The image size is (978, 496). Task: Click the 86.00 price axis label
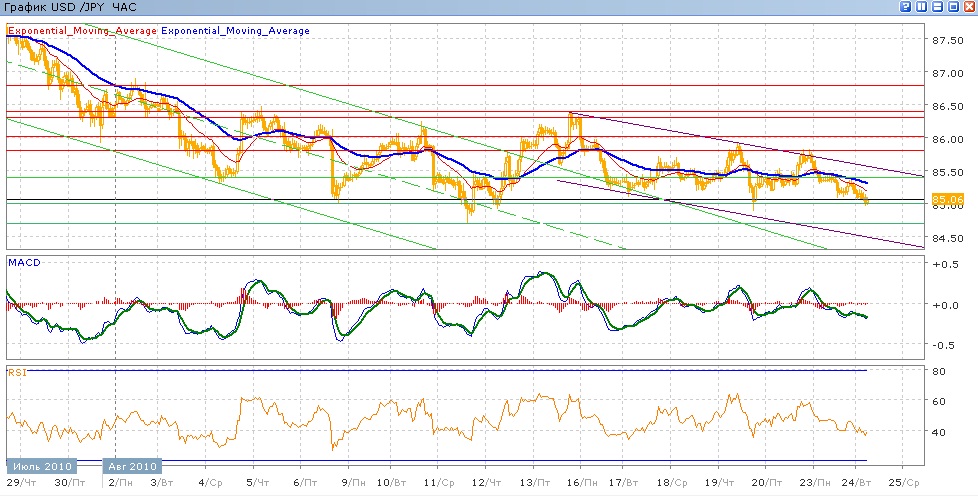click(x=947, y=139)
